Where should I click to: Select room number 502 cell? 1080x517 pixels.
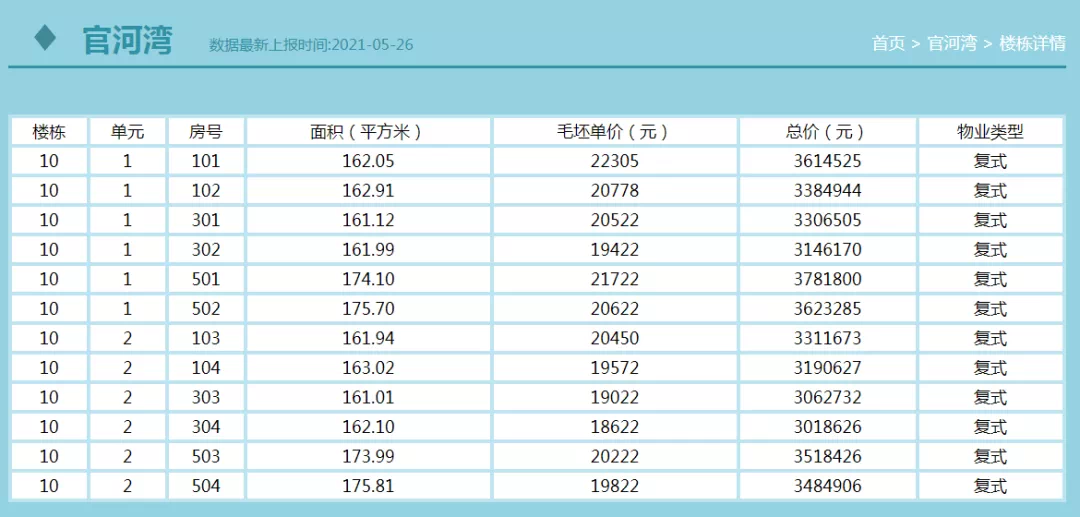[x=206, y=308]
